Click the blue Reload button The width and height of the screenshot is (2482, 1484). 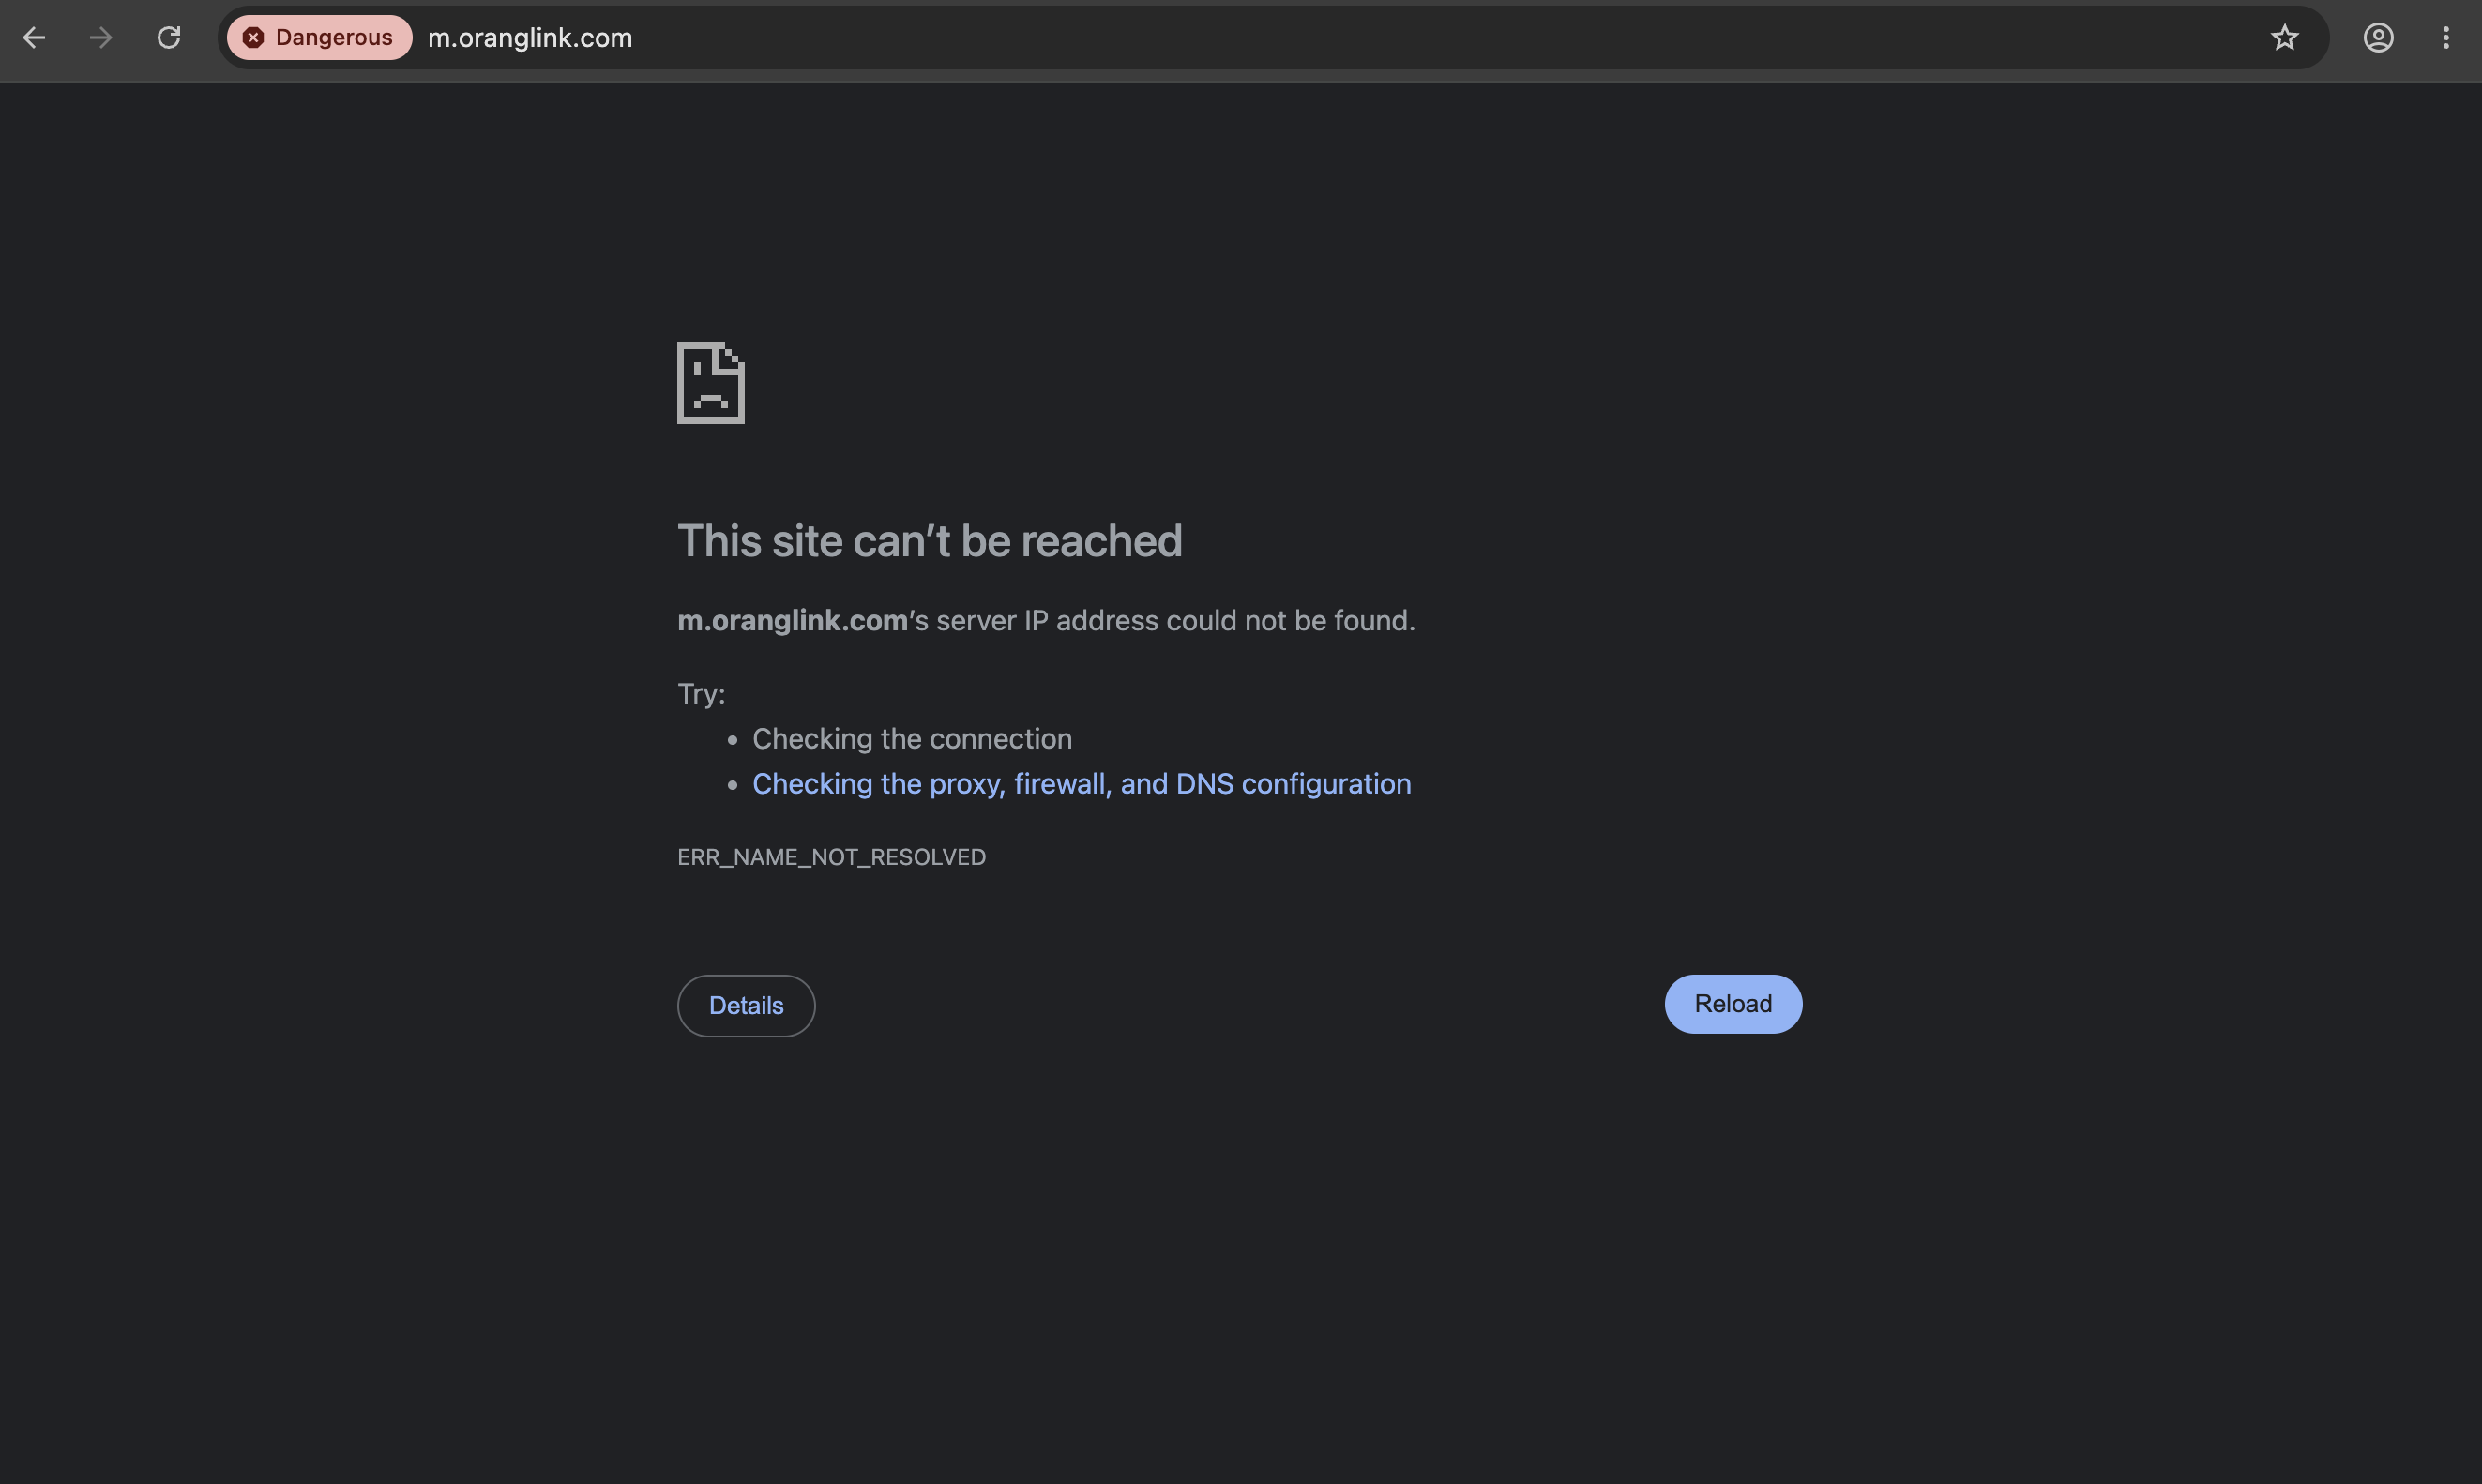coord(1733,1004)
